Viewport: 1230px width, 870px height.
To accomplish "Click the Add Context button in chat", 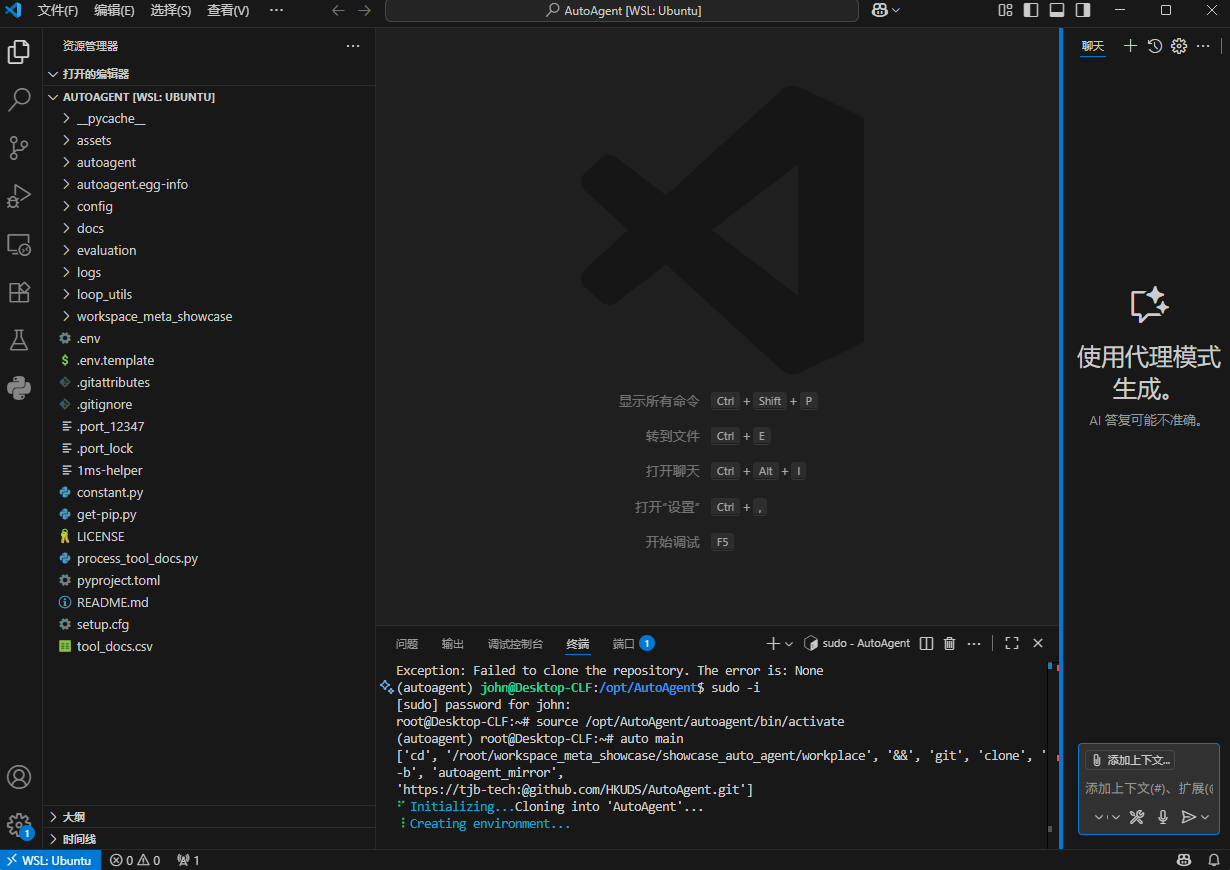I will pos(1130,760).
